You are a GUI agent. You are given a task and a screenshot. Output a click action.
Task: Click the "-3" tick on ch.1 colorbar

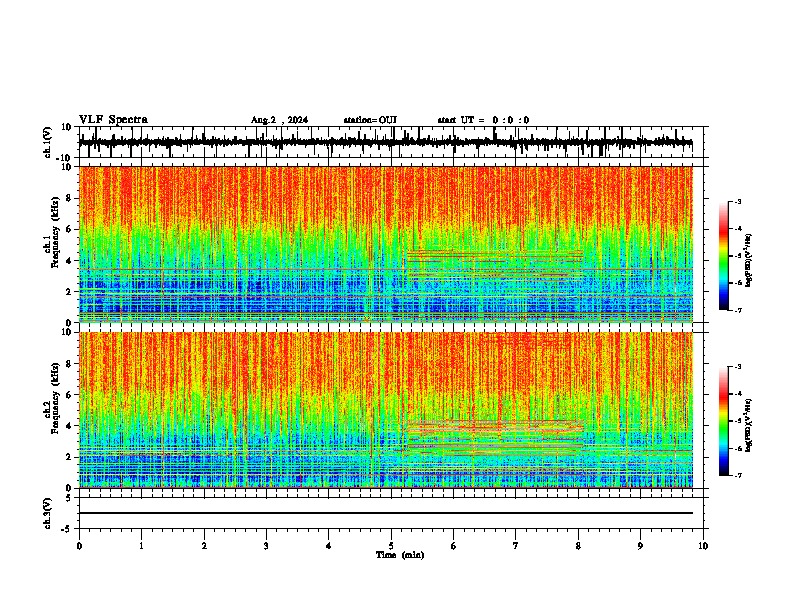[738, 201]
